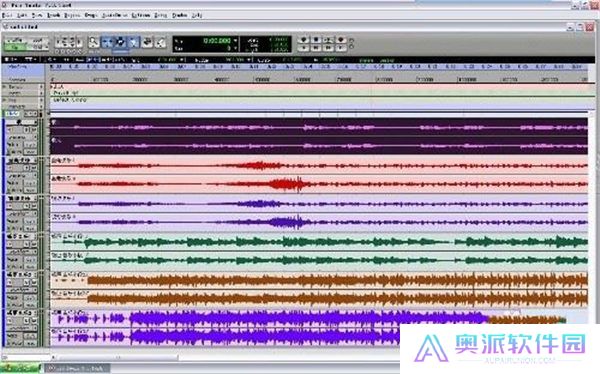Click the last transport button in bottom row
The width and height of the screenshot is (600, 374).
341,48
